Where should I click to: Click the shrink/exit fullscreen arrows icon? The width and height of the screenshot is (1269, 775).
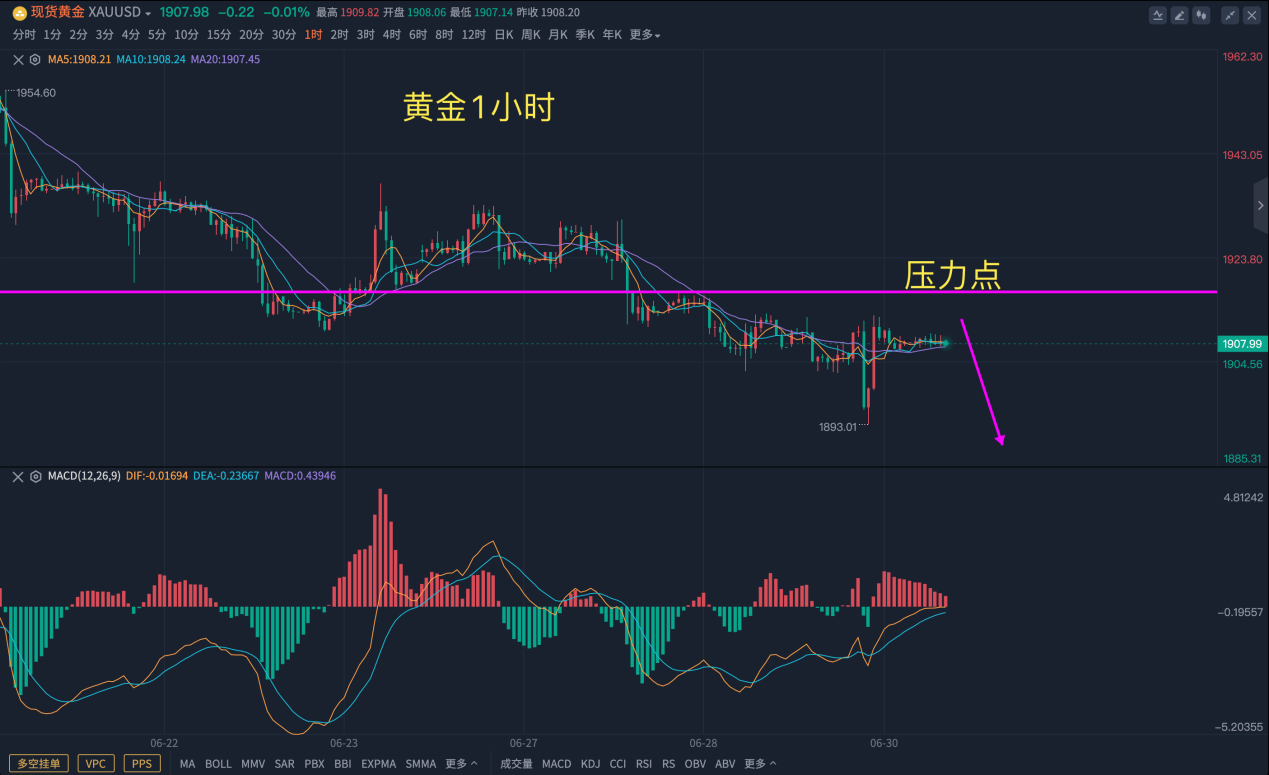[1230, 15]
